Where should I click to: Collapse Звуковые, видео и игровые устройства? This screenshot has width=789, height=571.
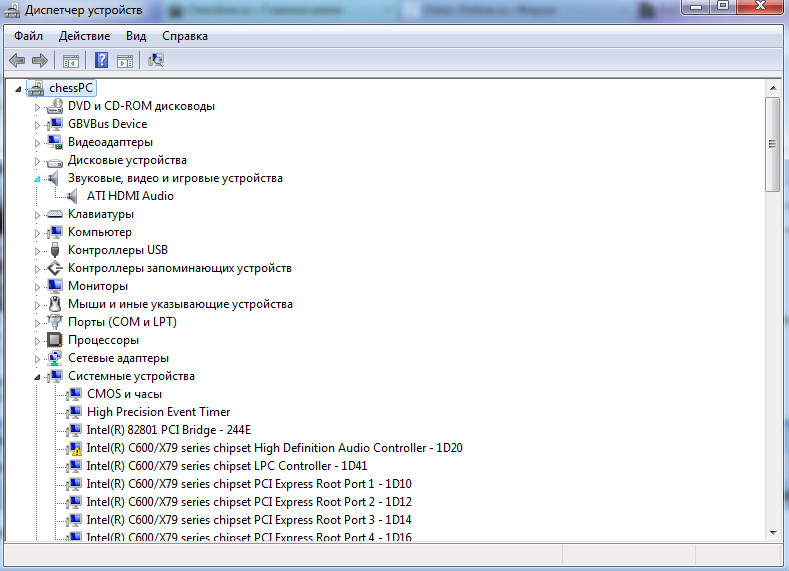point(37,179)
